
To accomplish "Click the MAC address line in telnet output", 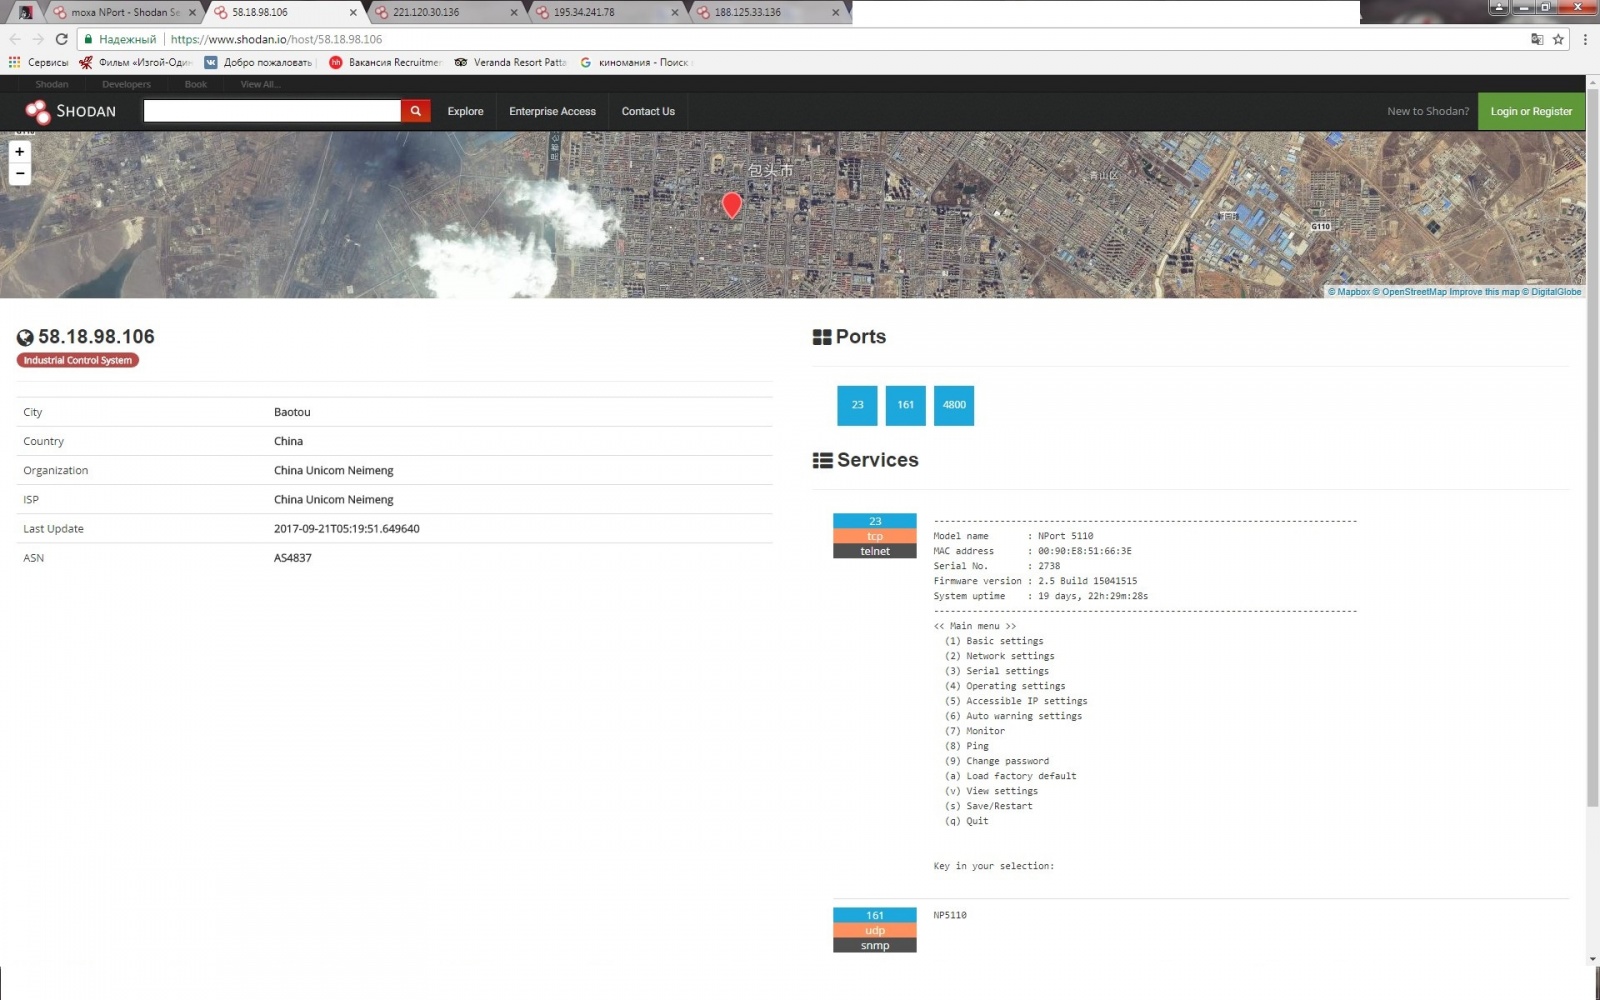I will pos(1032,551).
